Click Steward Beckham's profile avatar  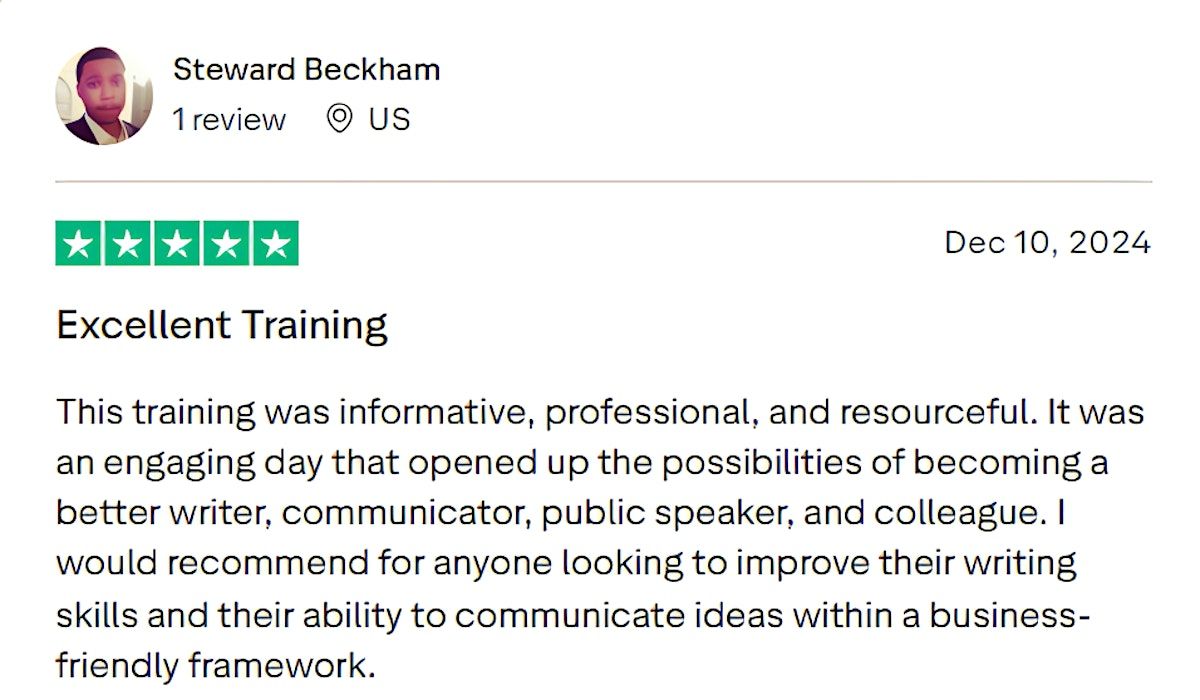click(104, 96)
